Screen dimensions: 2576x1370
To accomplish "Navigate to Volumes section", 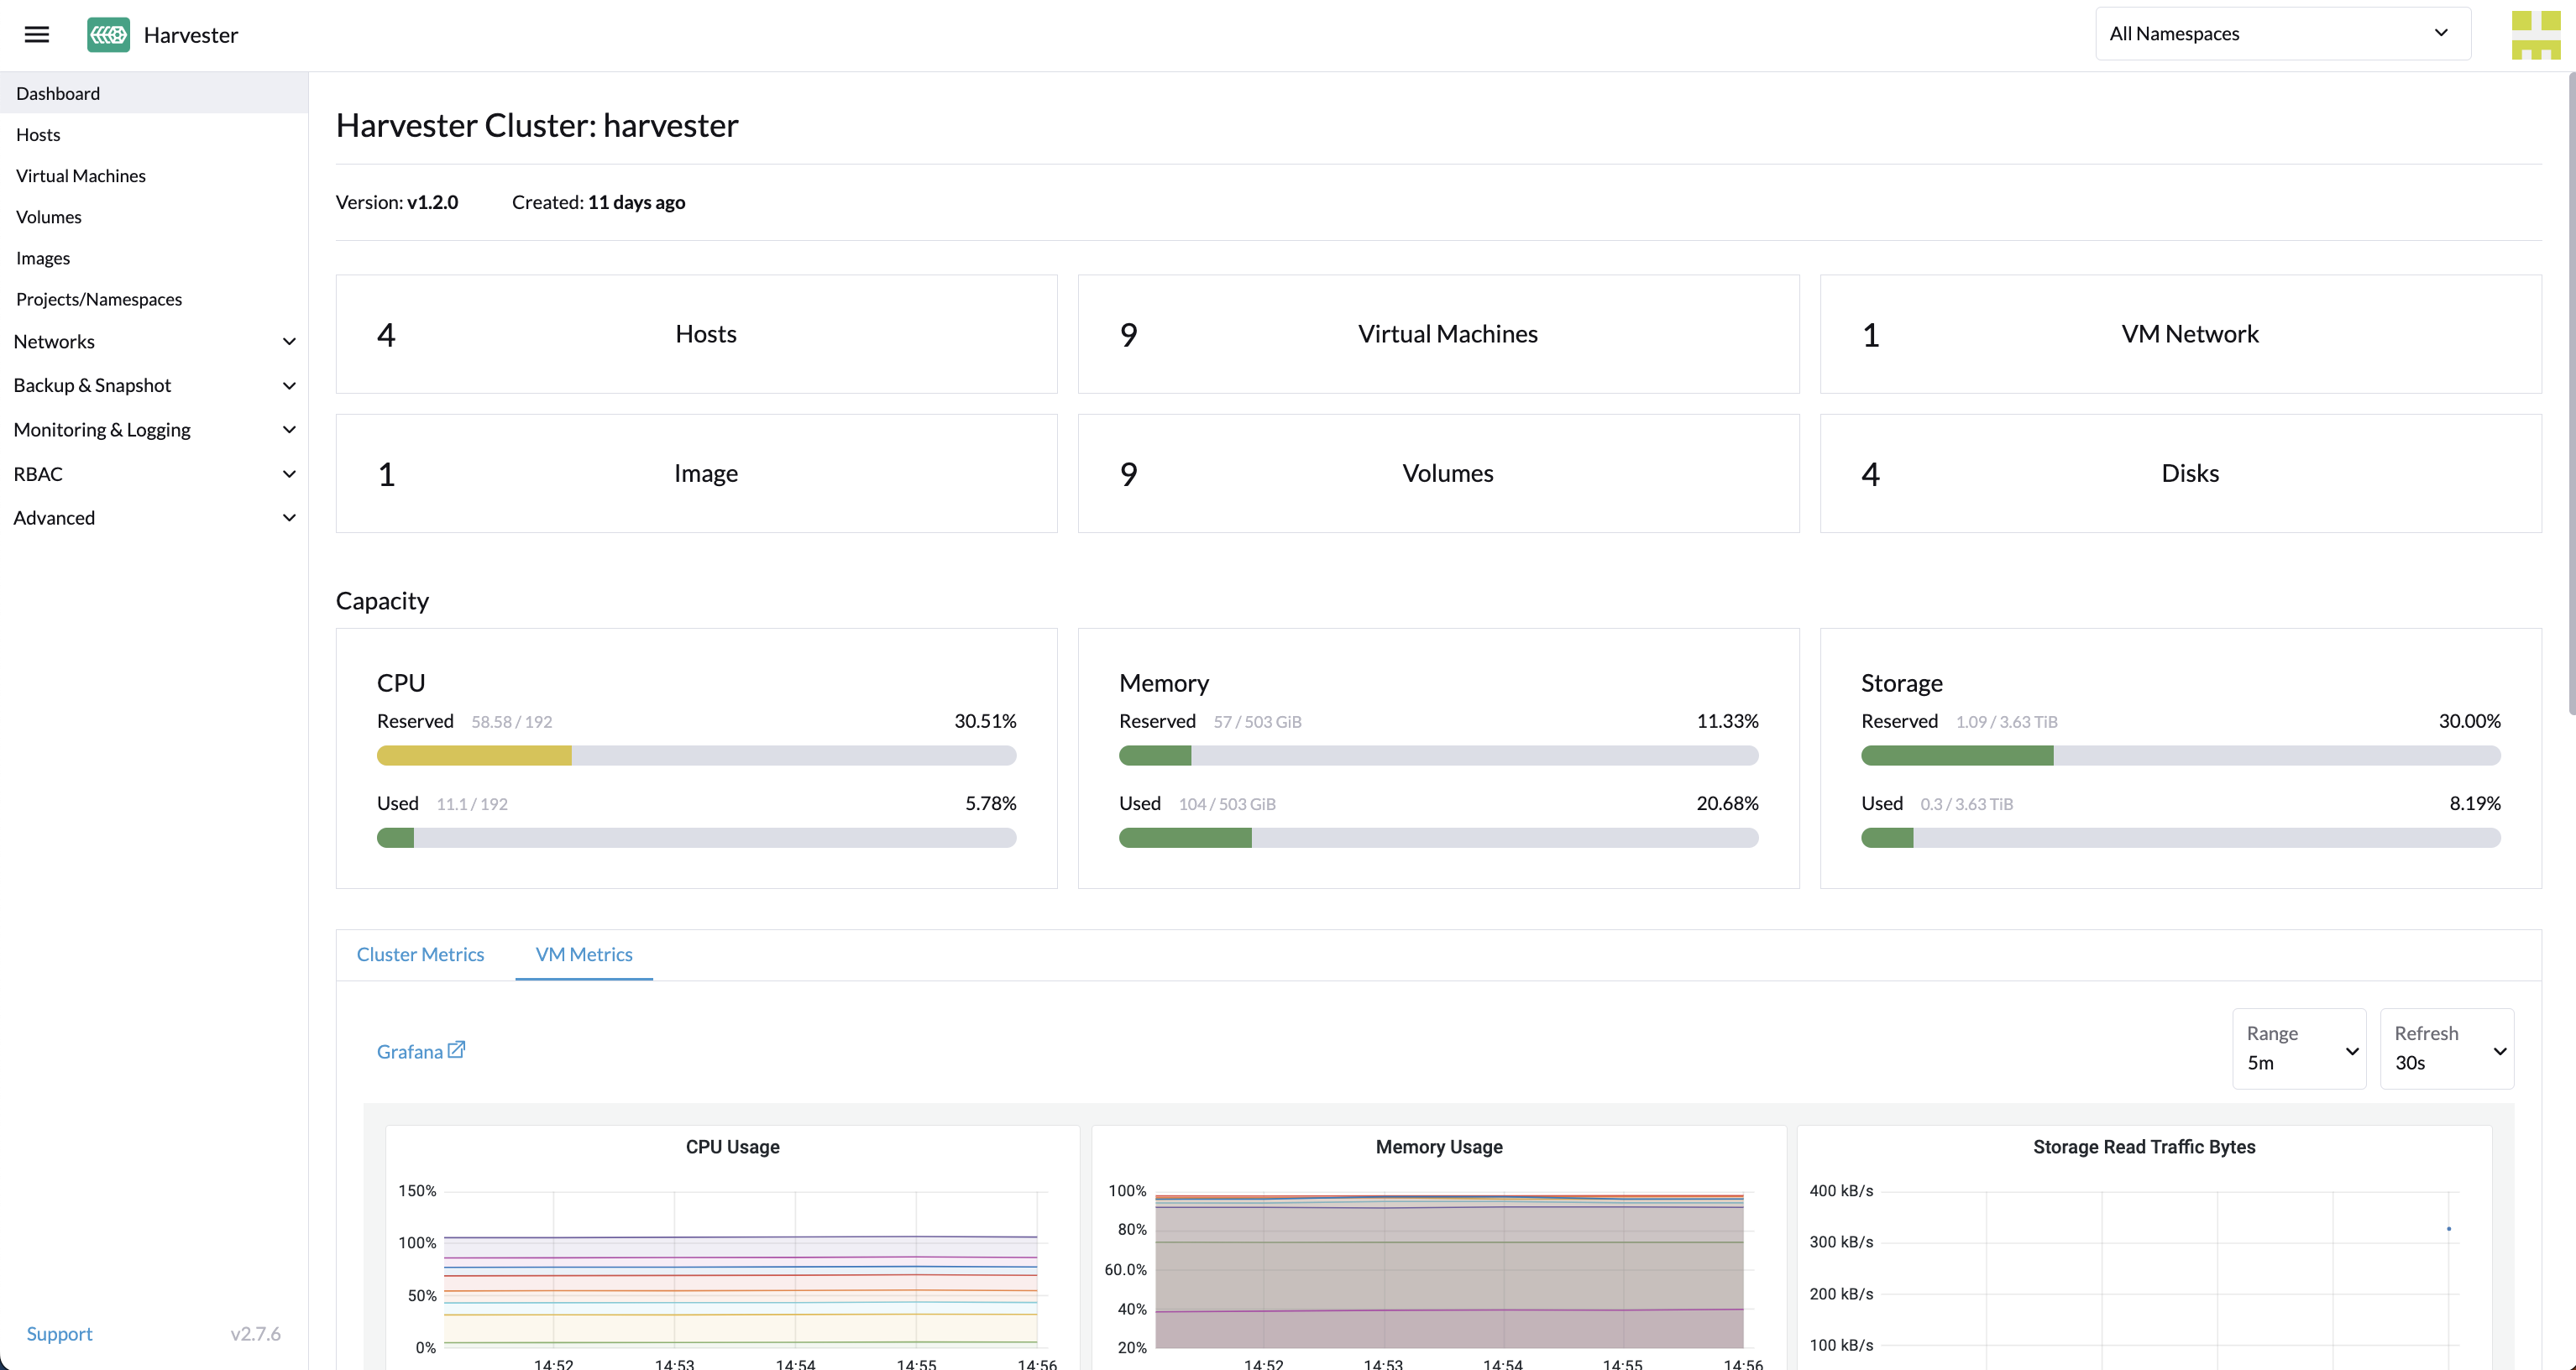I will pyautogui.click(x=50, y=217).
